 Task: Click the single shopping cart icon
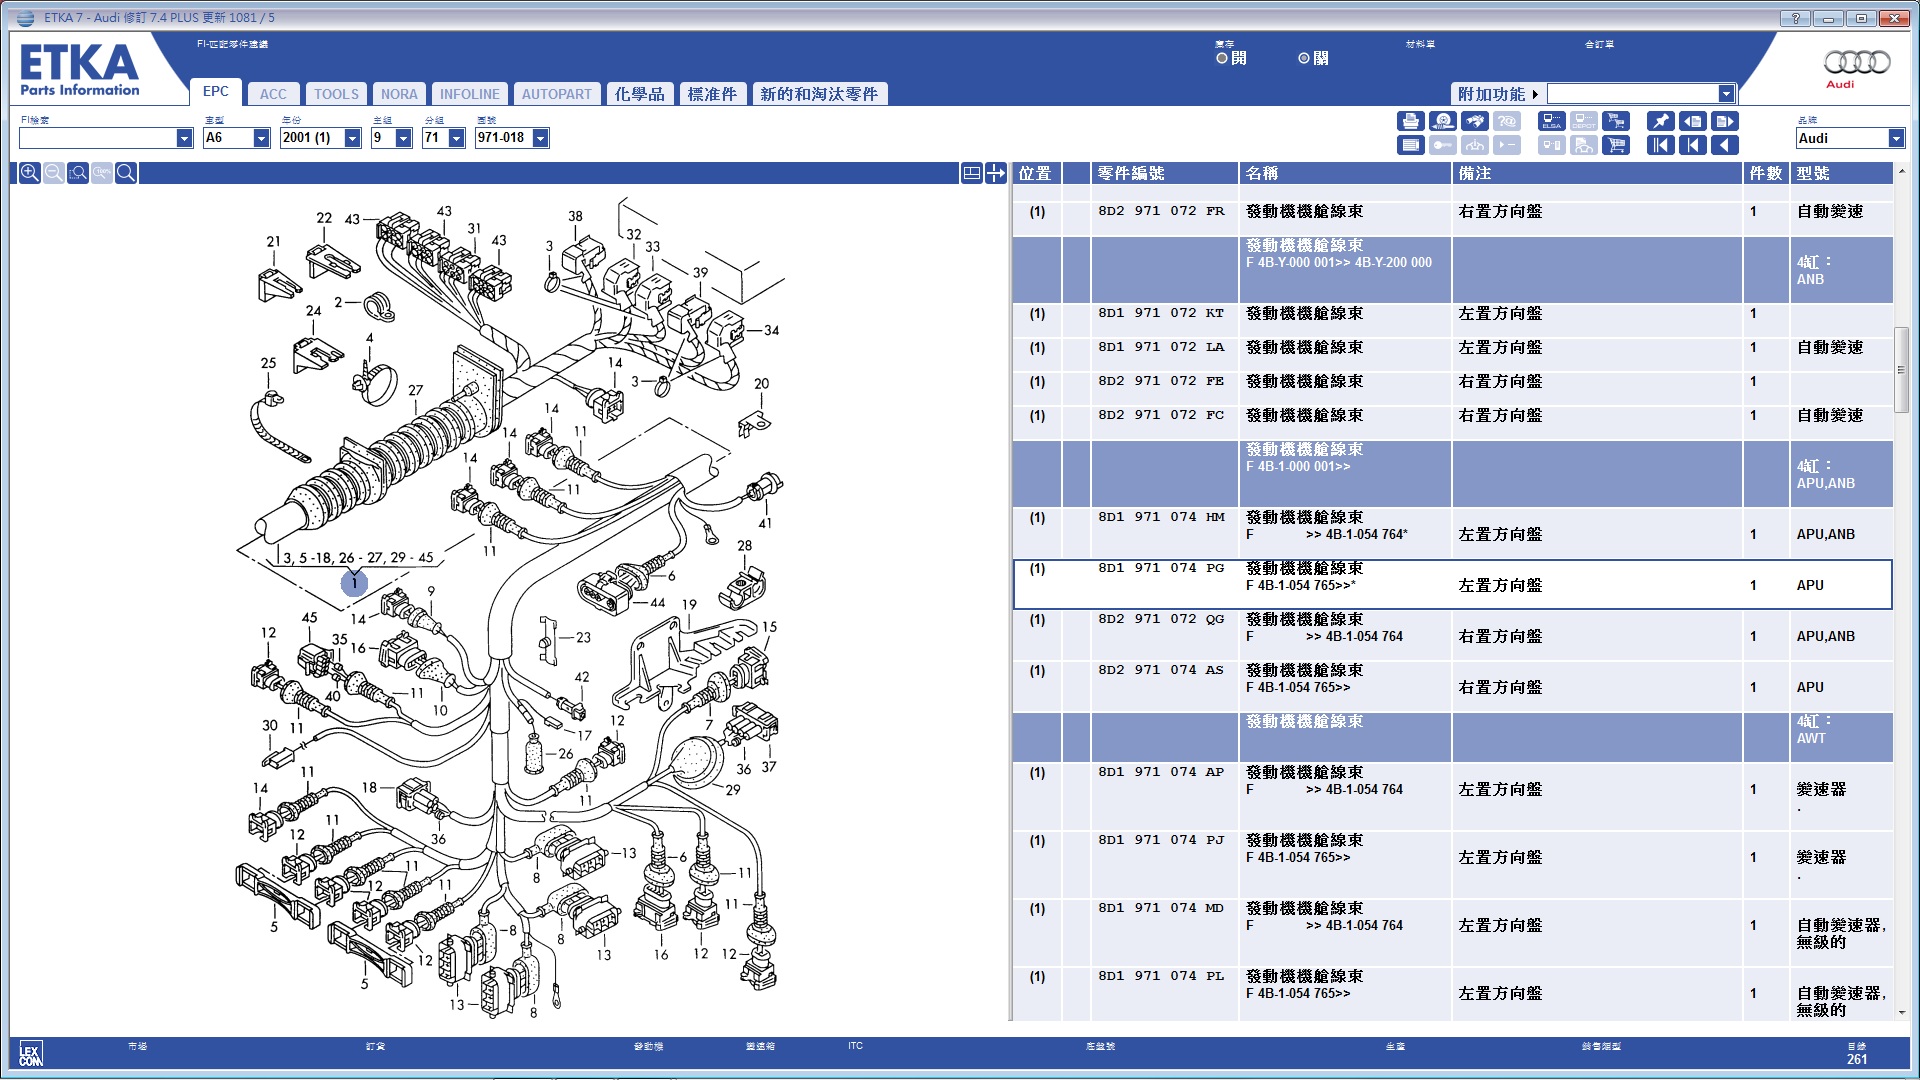1616,146
